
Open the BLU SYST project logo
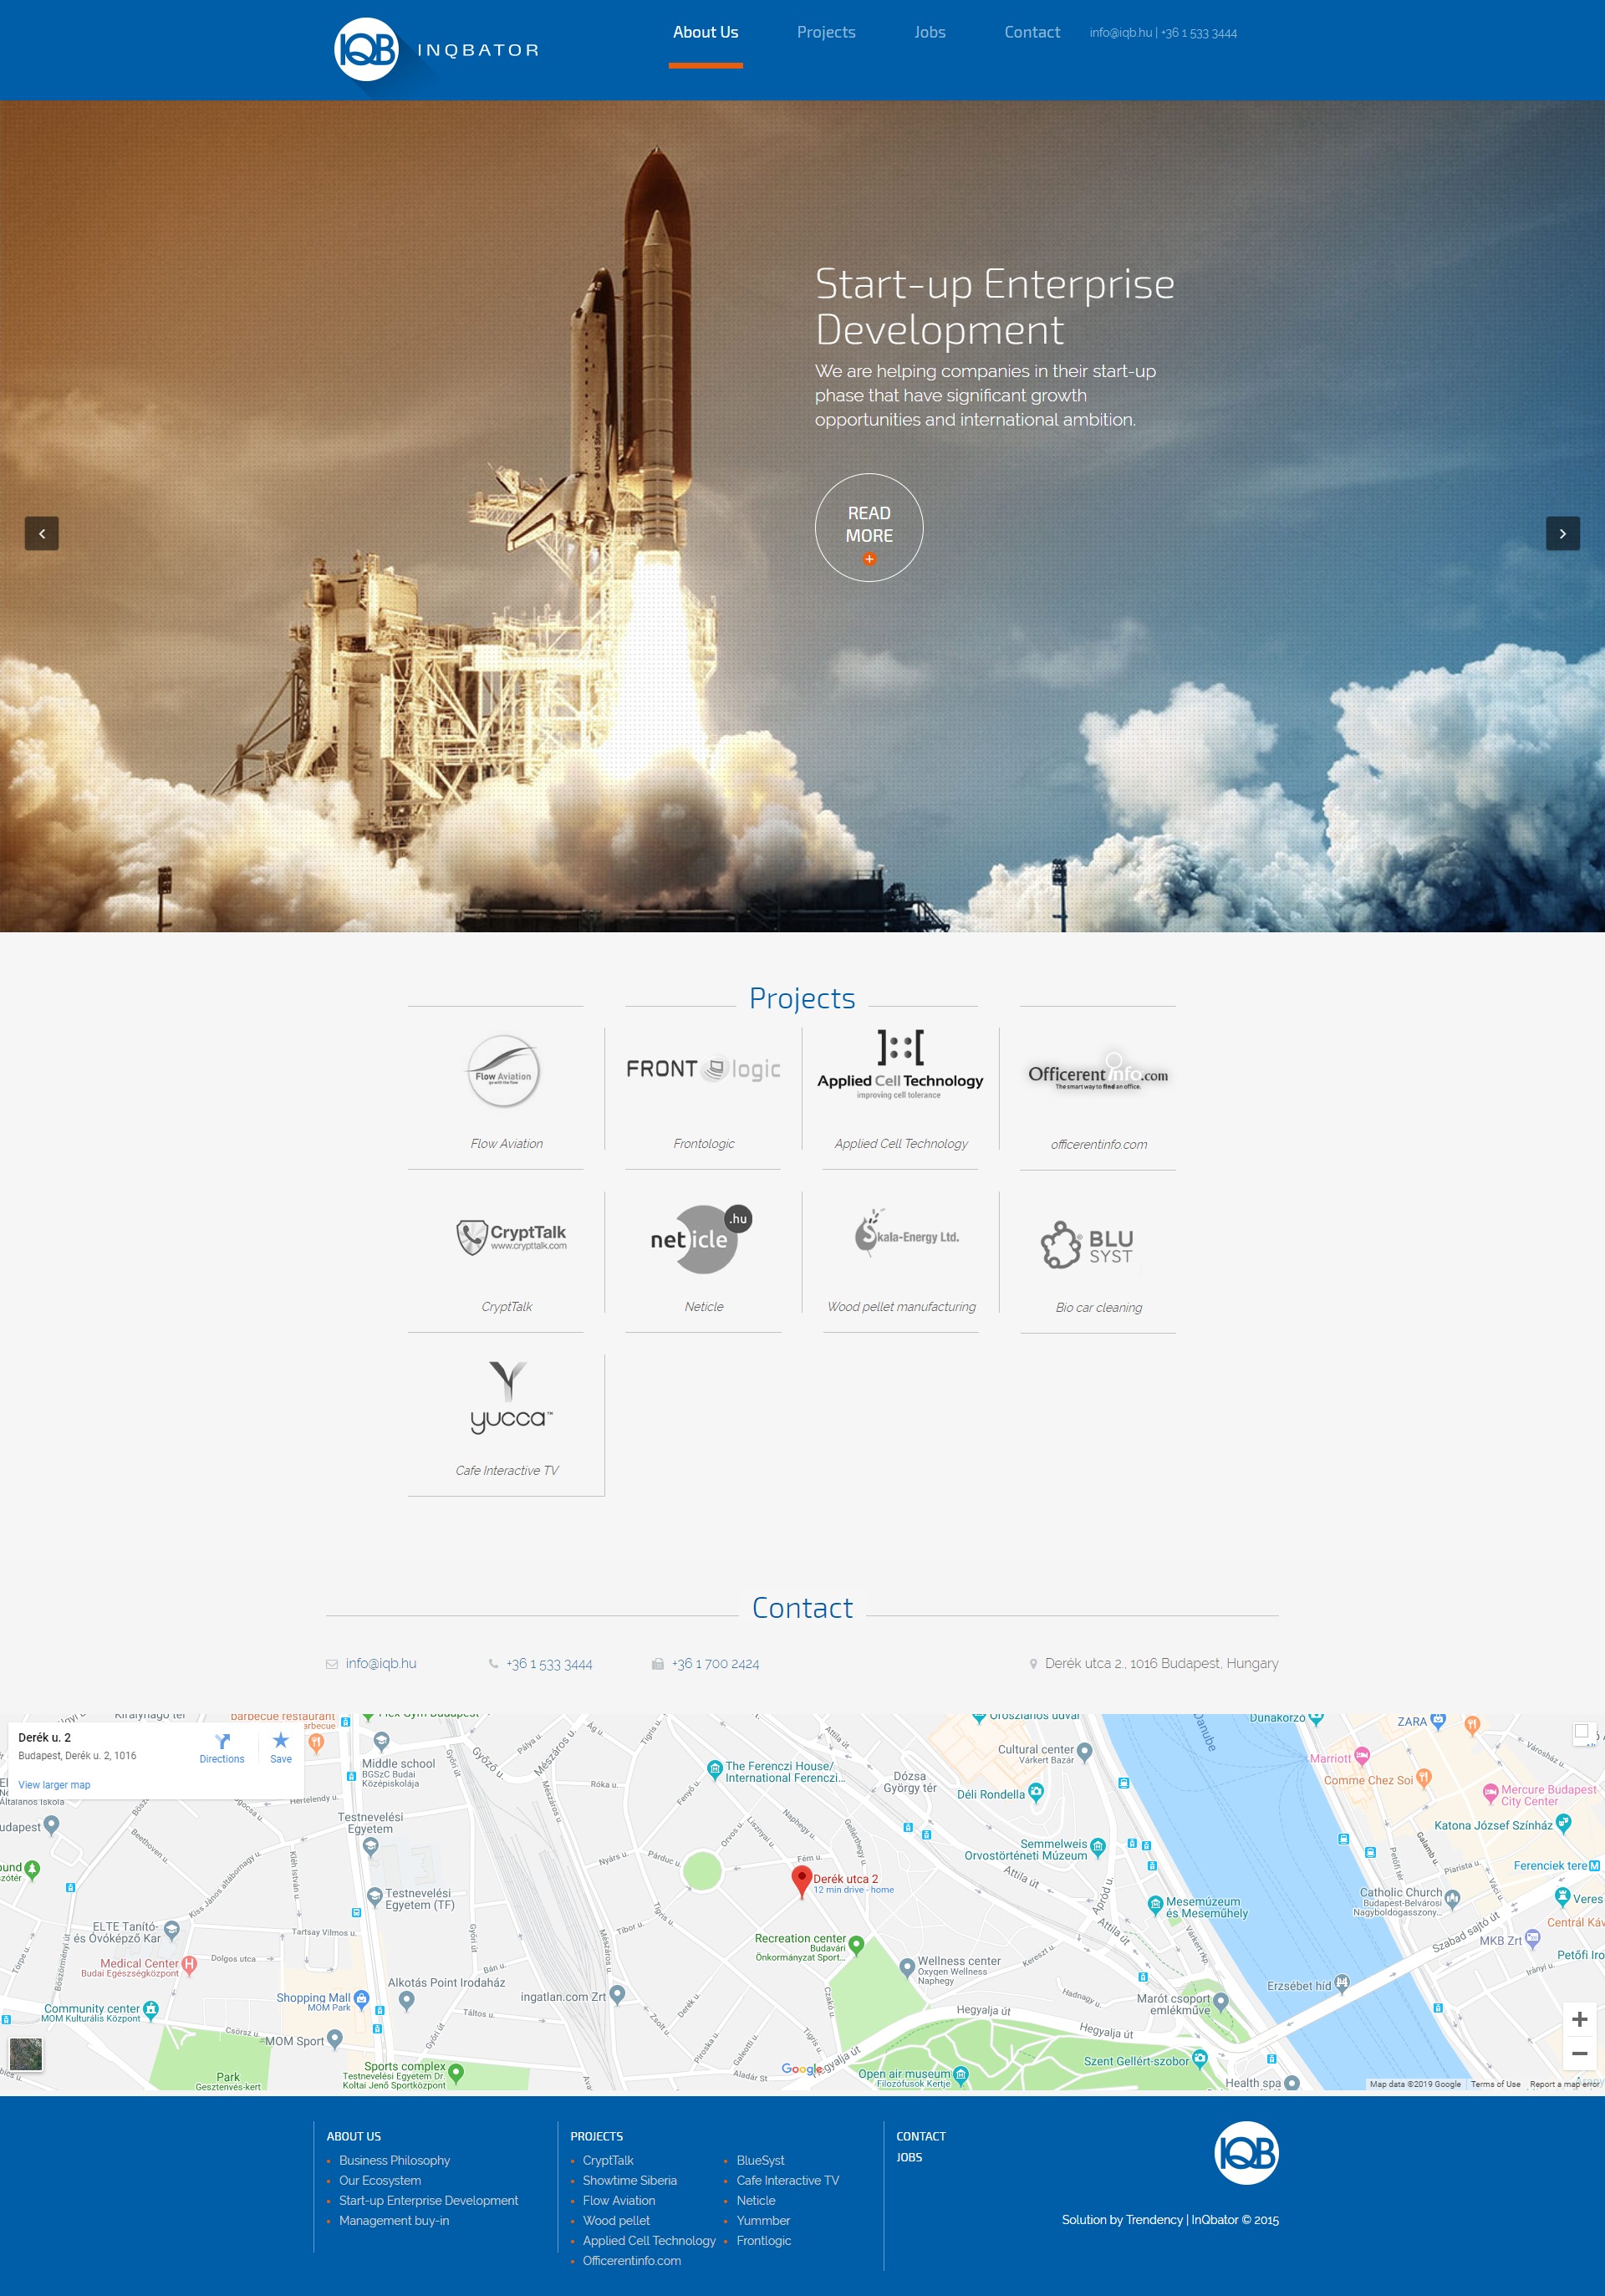tap(1087, 1244)
